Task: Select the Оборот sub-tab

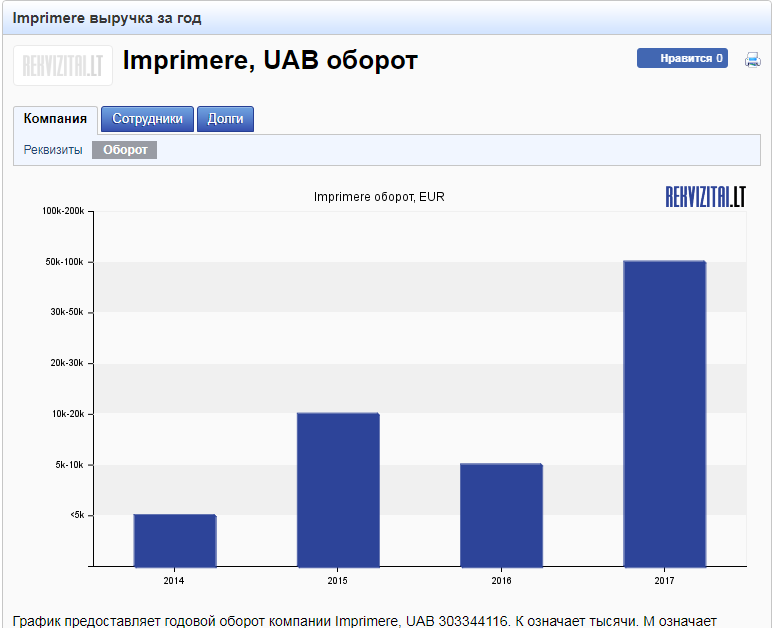Action: point(125,150)
